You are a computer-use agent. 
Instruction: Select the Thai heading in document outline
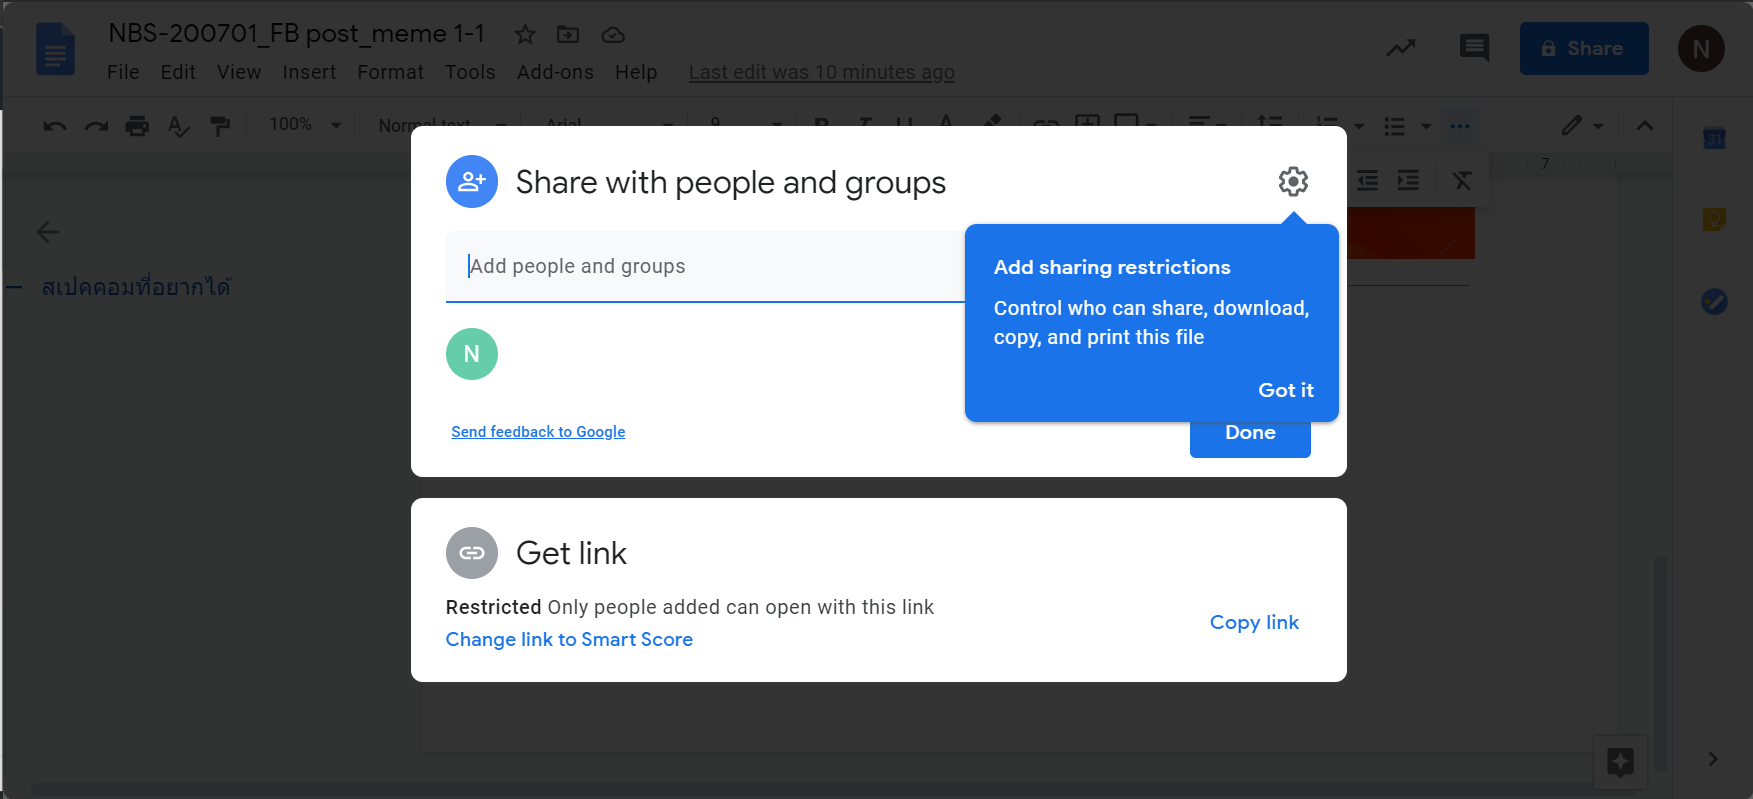coord(136,287)
